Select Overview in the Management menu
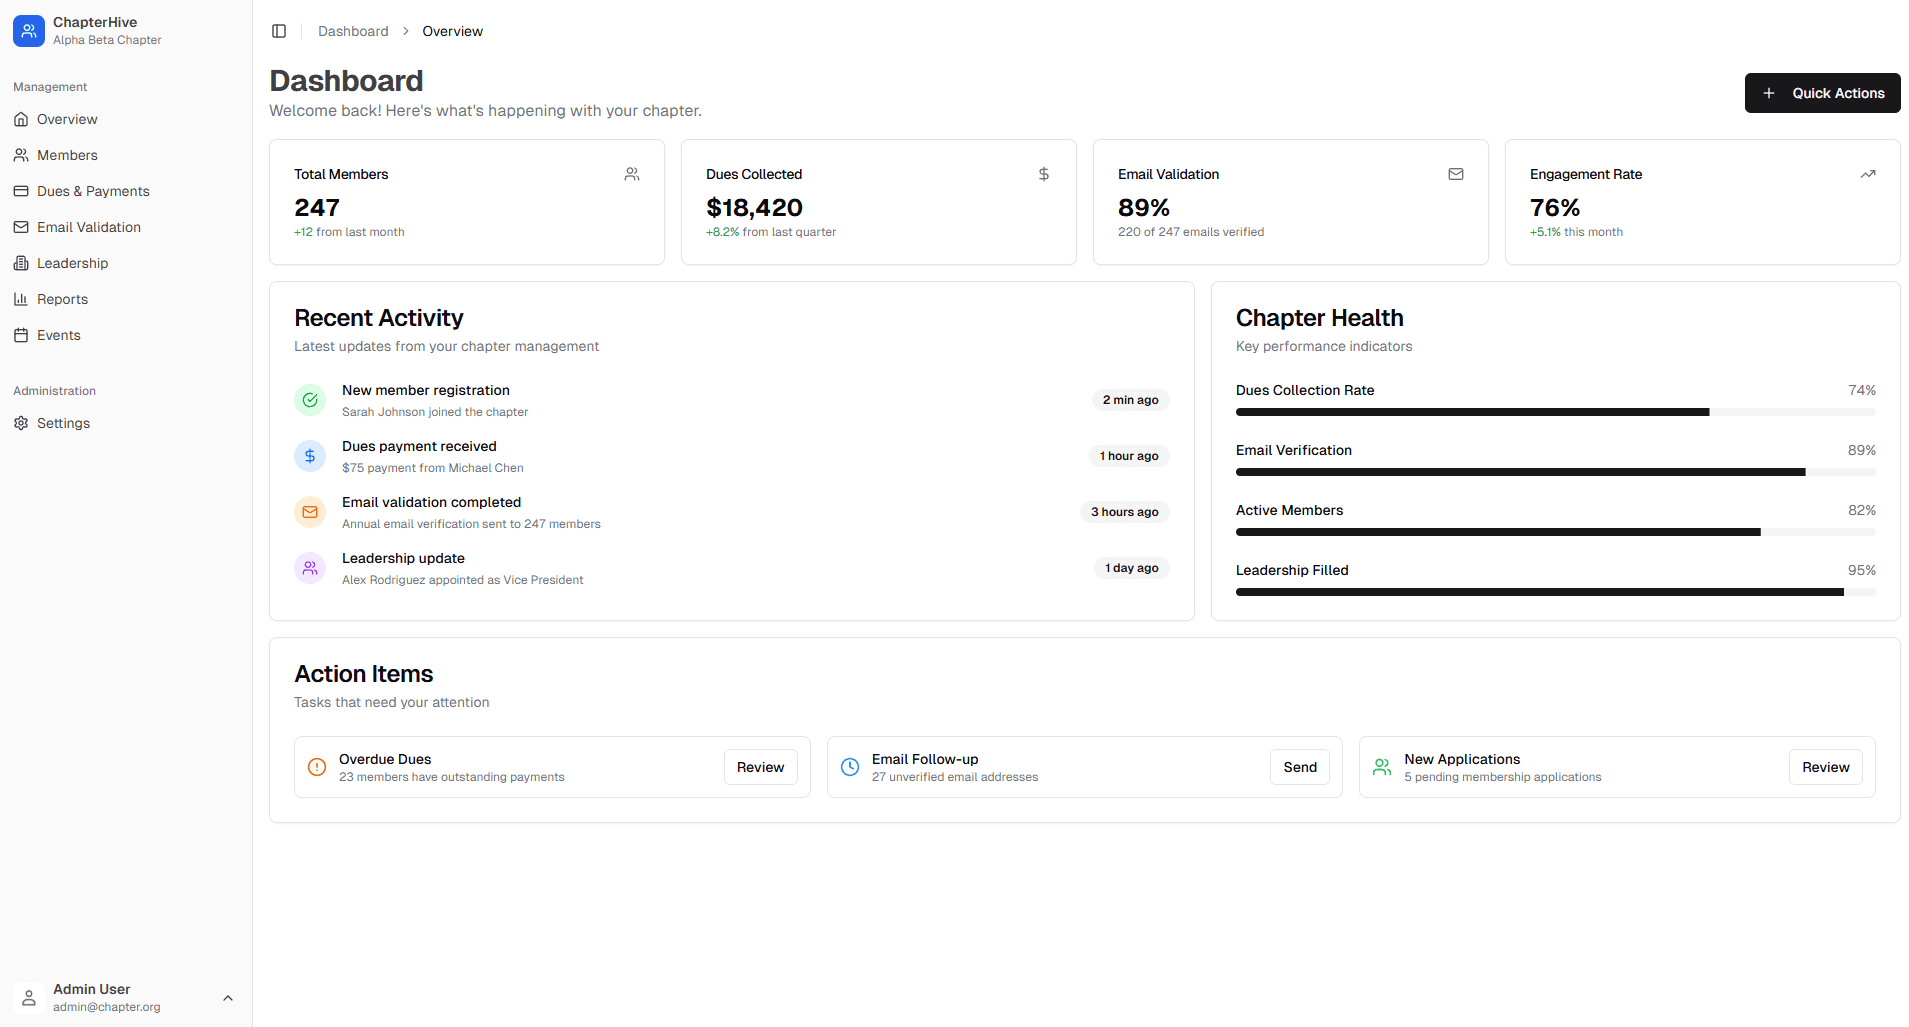 tap(67, 119)
